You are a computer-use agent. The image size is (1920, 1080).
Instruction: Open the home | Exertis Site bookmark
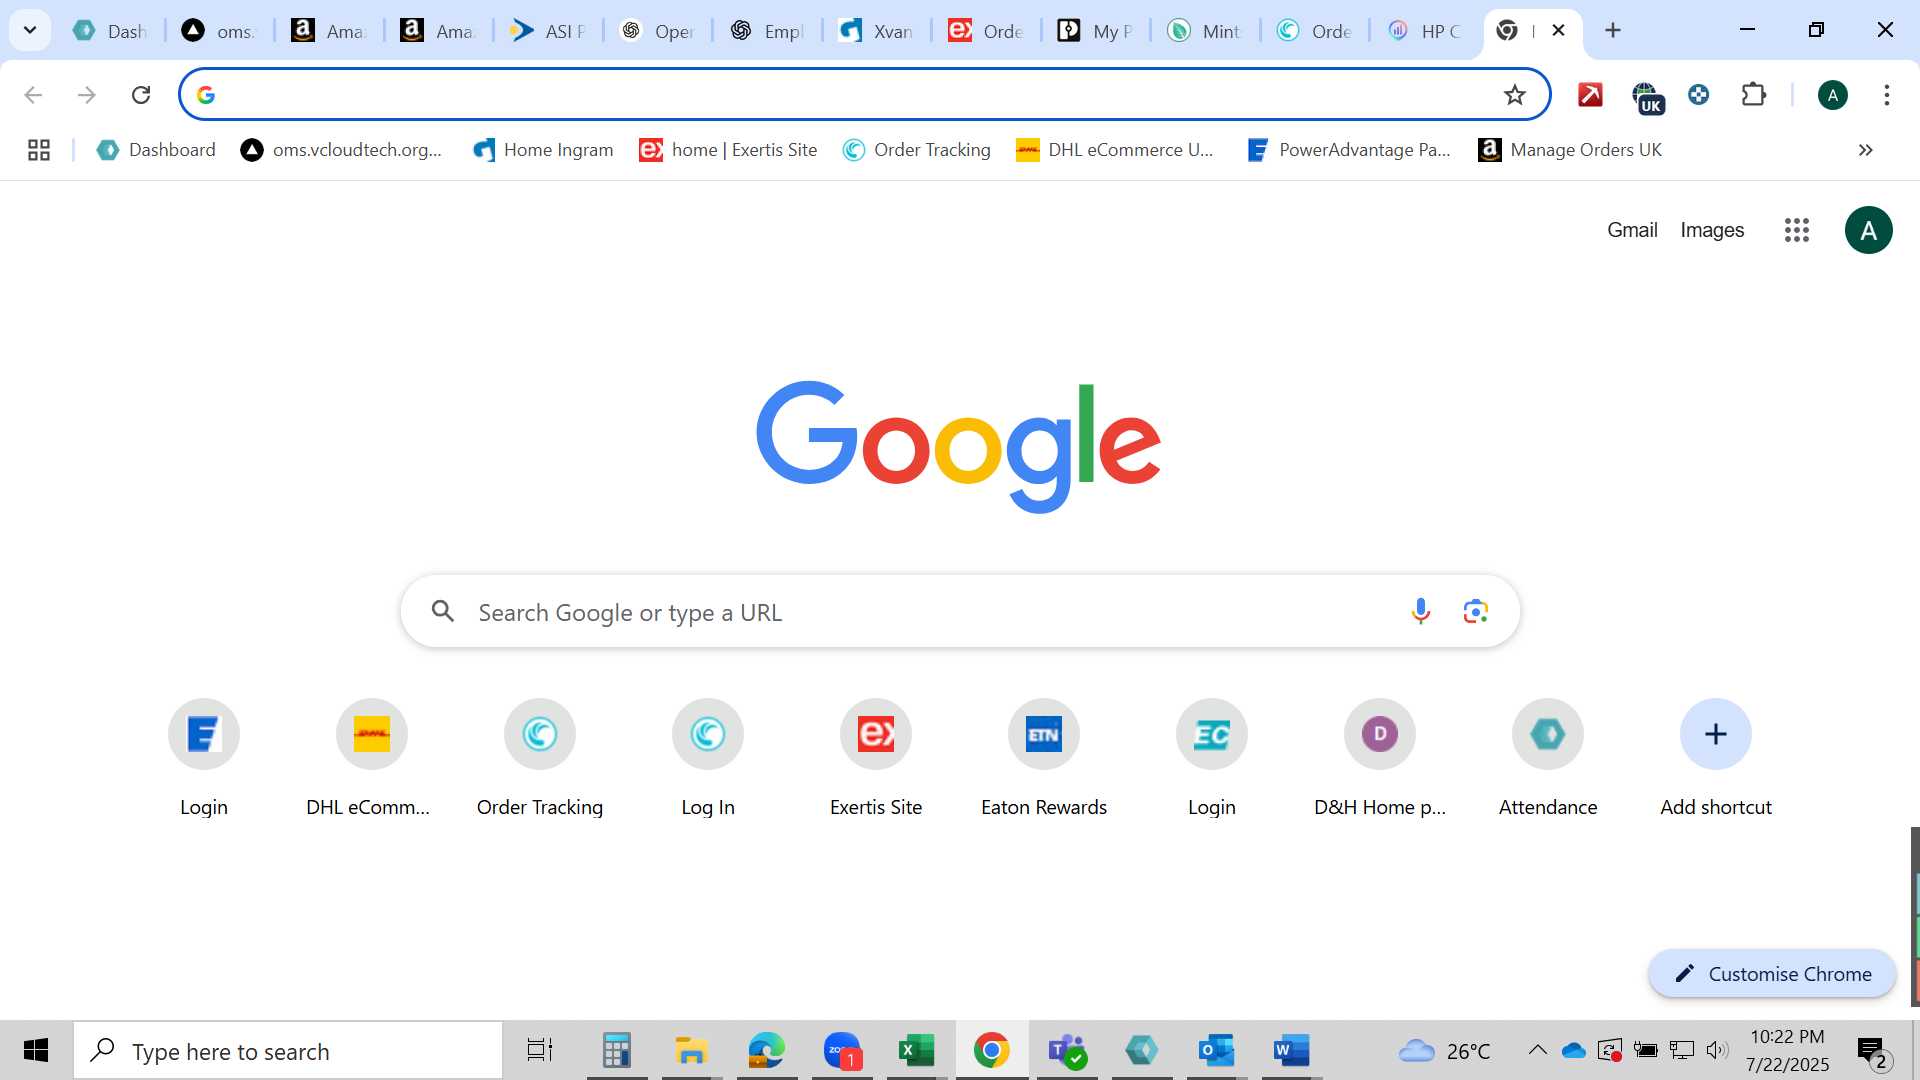pos(728,150)
